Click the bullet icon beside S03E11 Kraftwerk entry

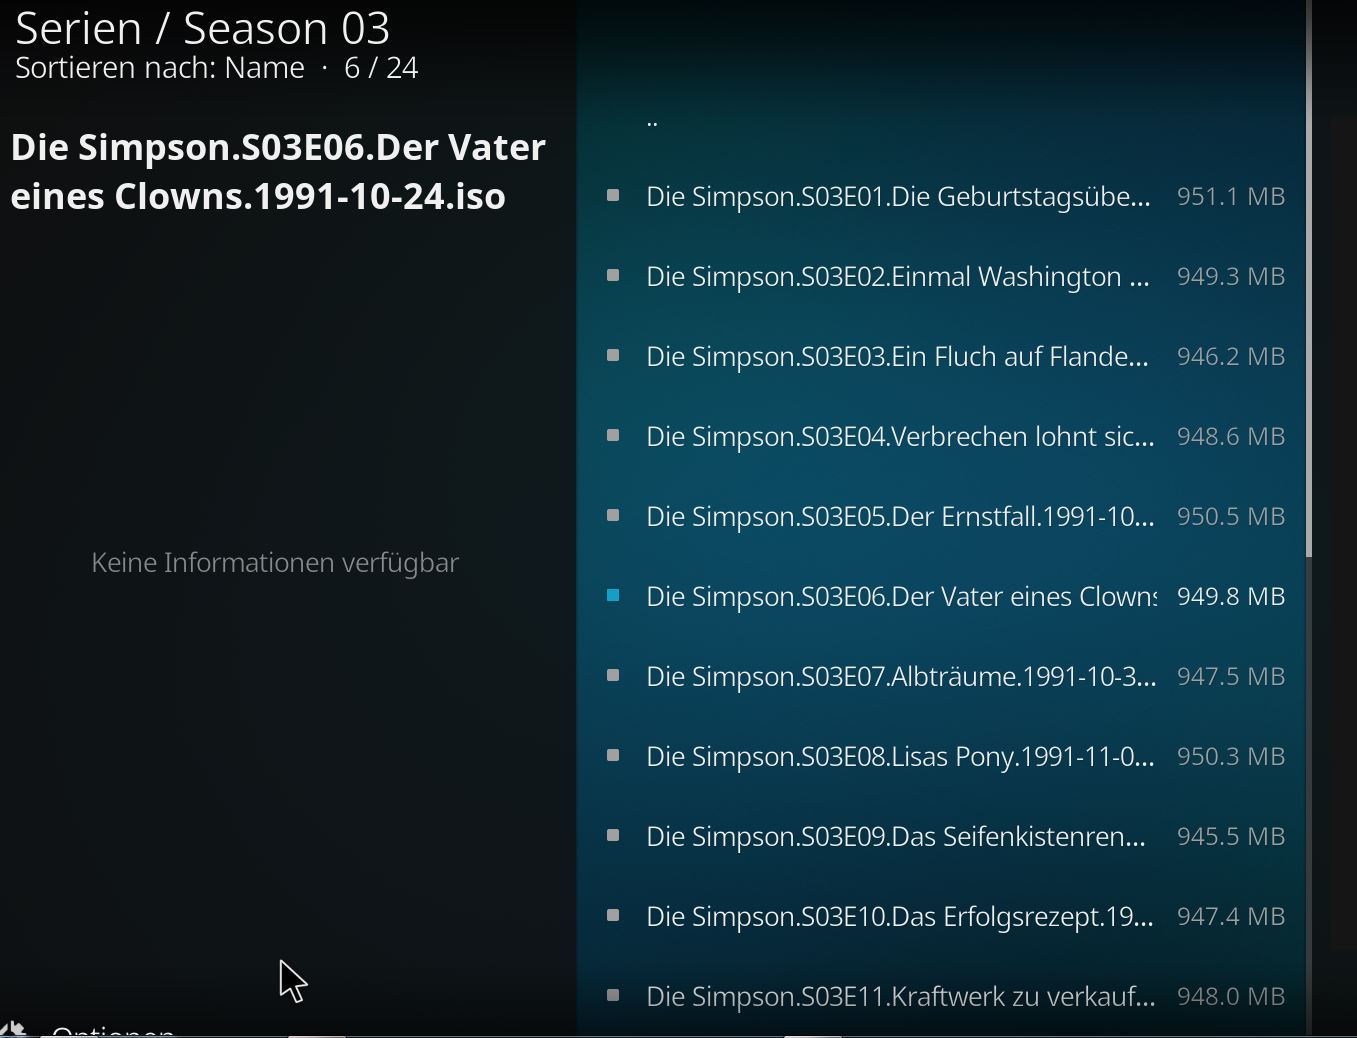pos(613,995)
